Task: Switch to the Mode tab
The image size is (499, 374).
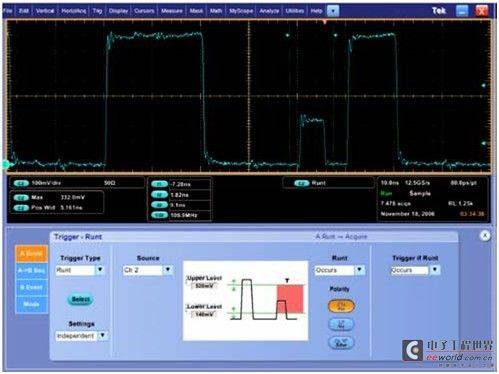Action: point(31,304)
